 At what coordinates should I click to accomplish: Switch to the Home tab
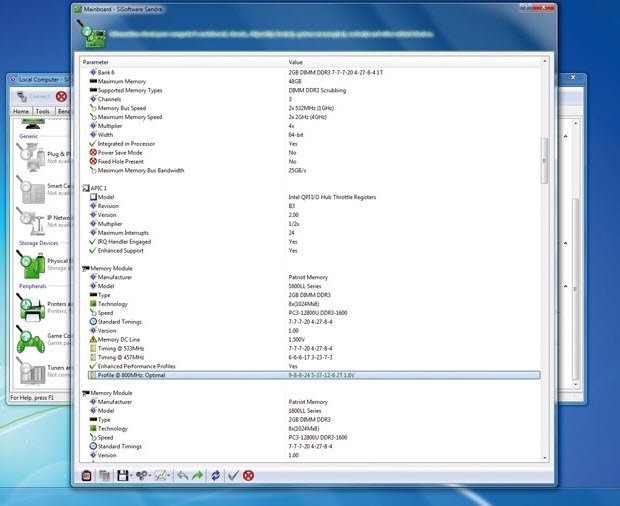pos(21,111)
